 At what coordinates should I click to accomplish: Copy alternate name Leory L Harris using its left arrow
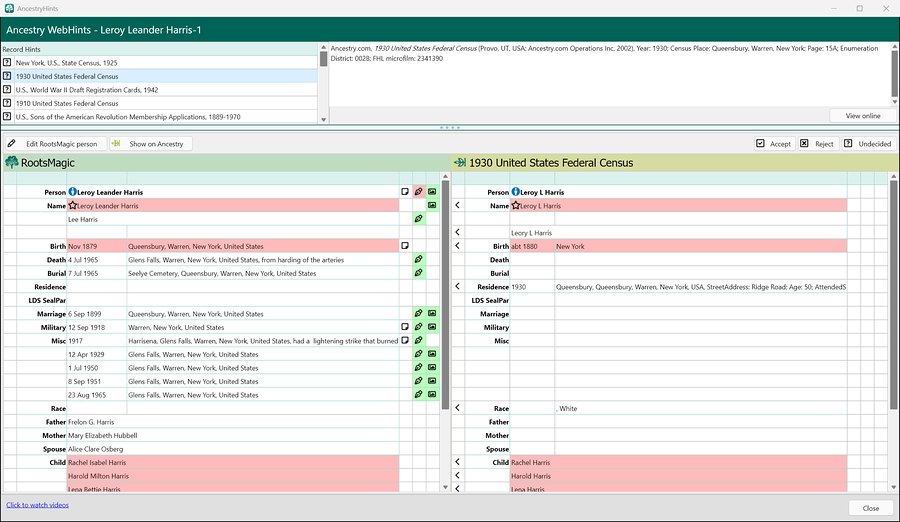tap(457, 232)
